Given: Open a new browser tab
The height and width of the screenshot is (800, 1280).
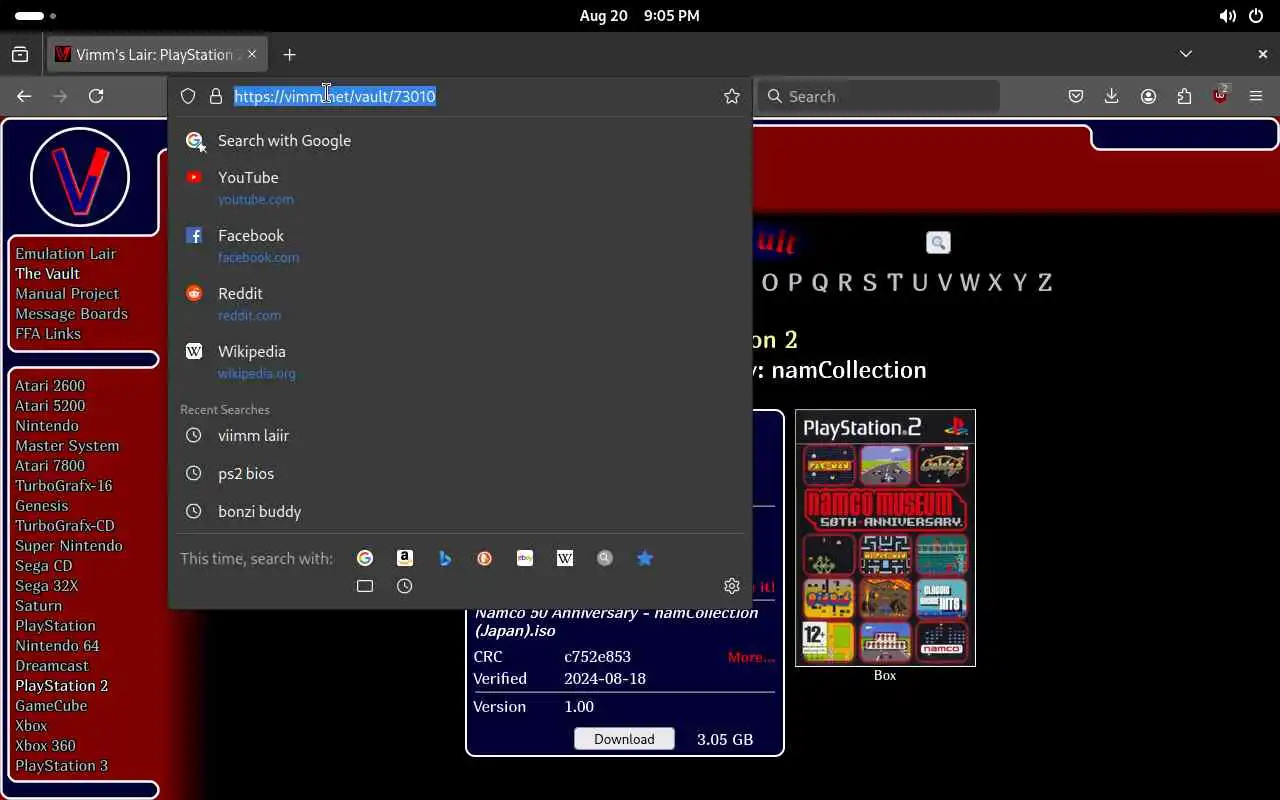Looking at the screenshot, I should [x=289, y=54].
